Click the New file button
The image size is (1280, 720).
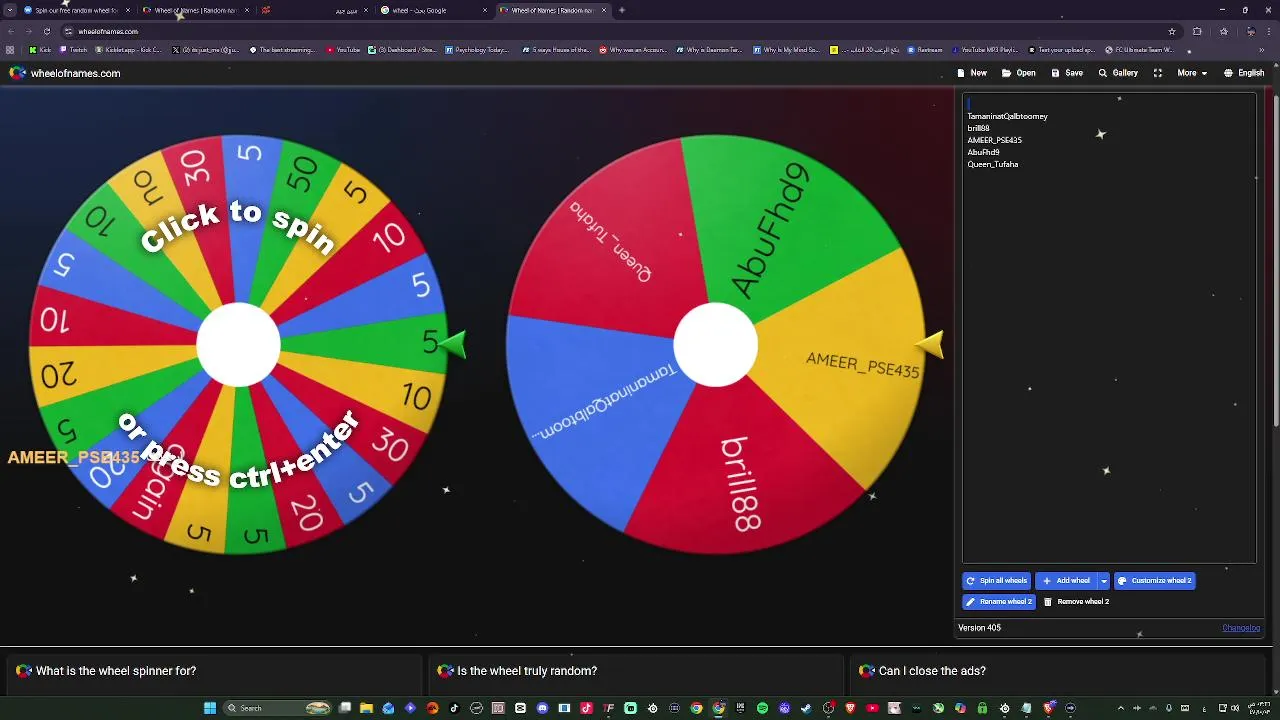click(972, 73)
